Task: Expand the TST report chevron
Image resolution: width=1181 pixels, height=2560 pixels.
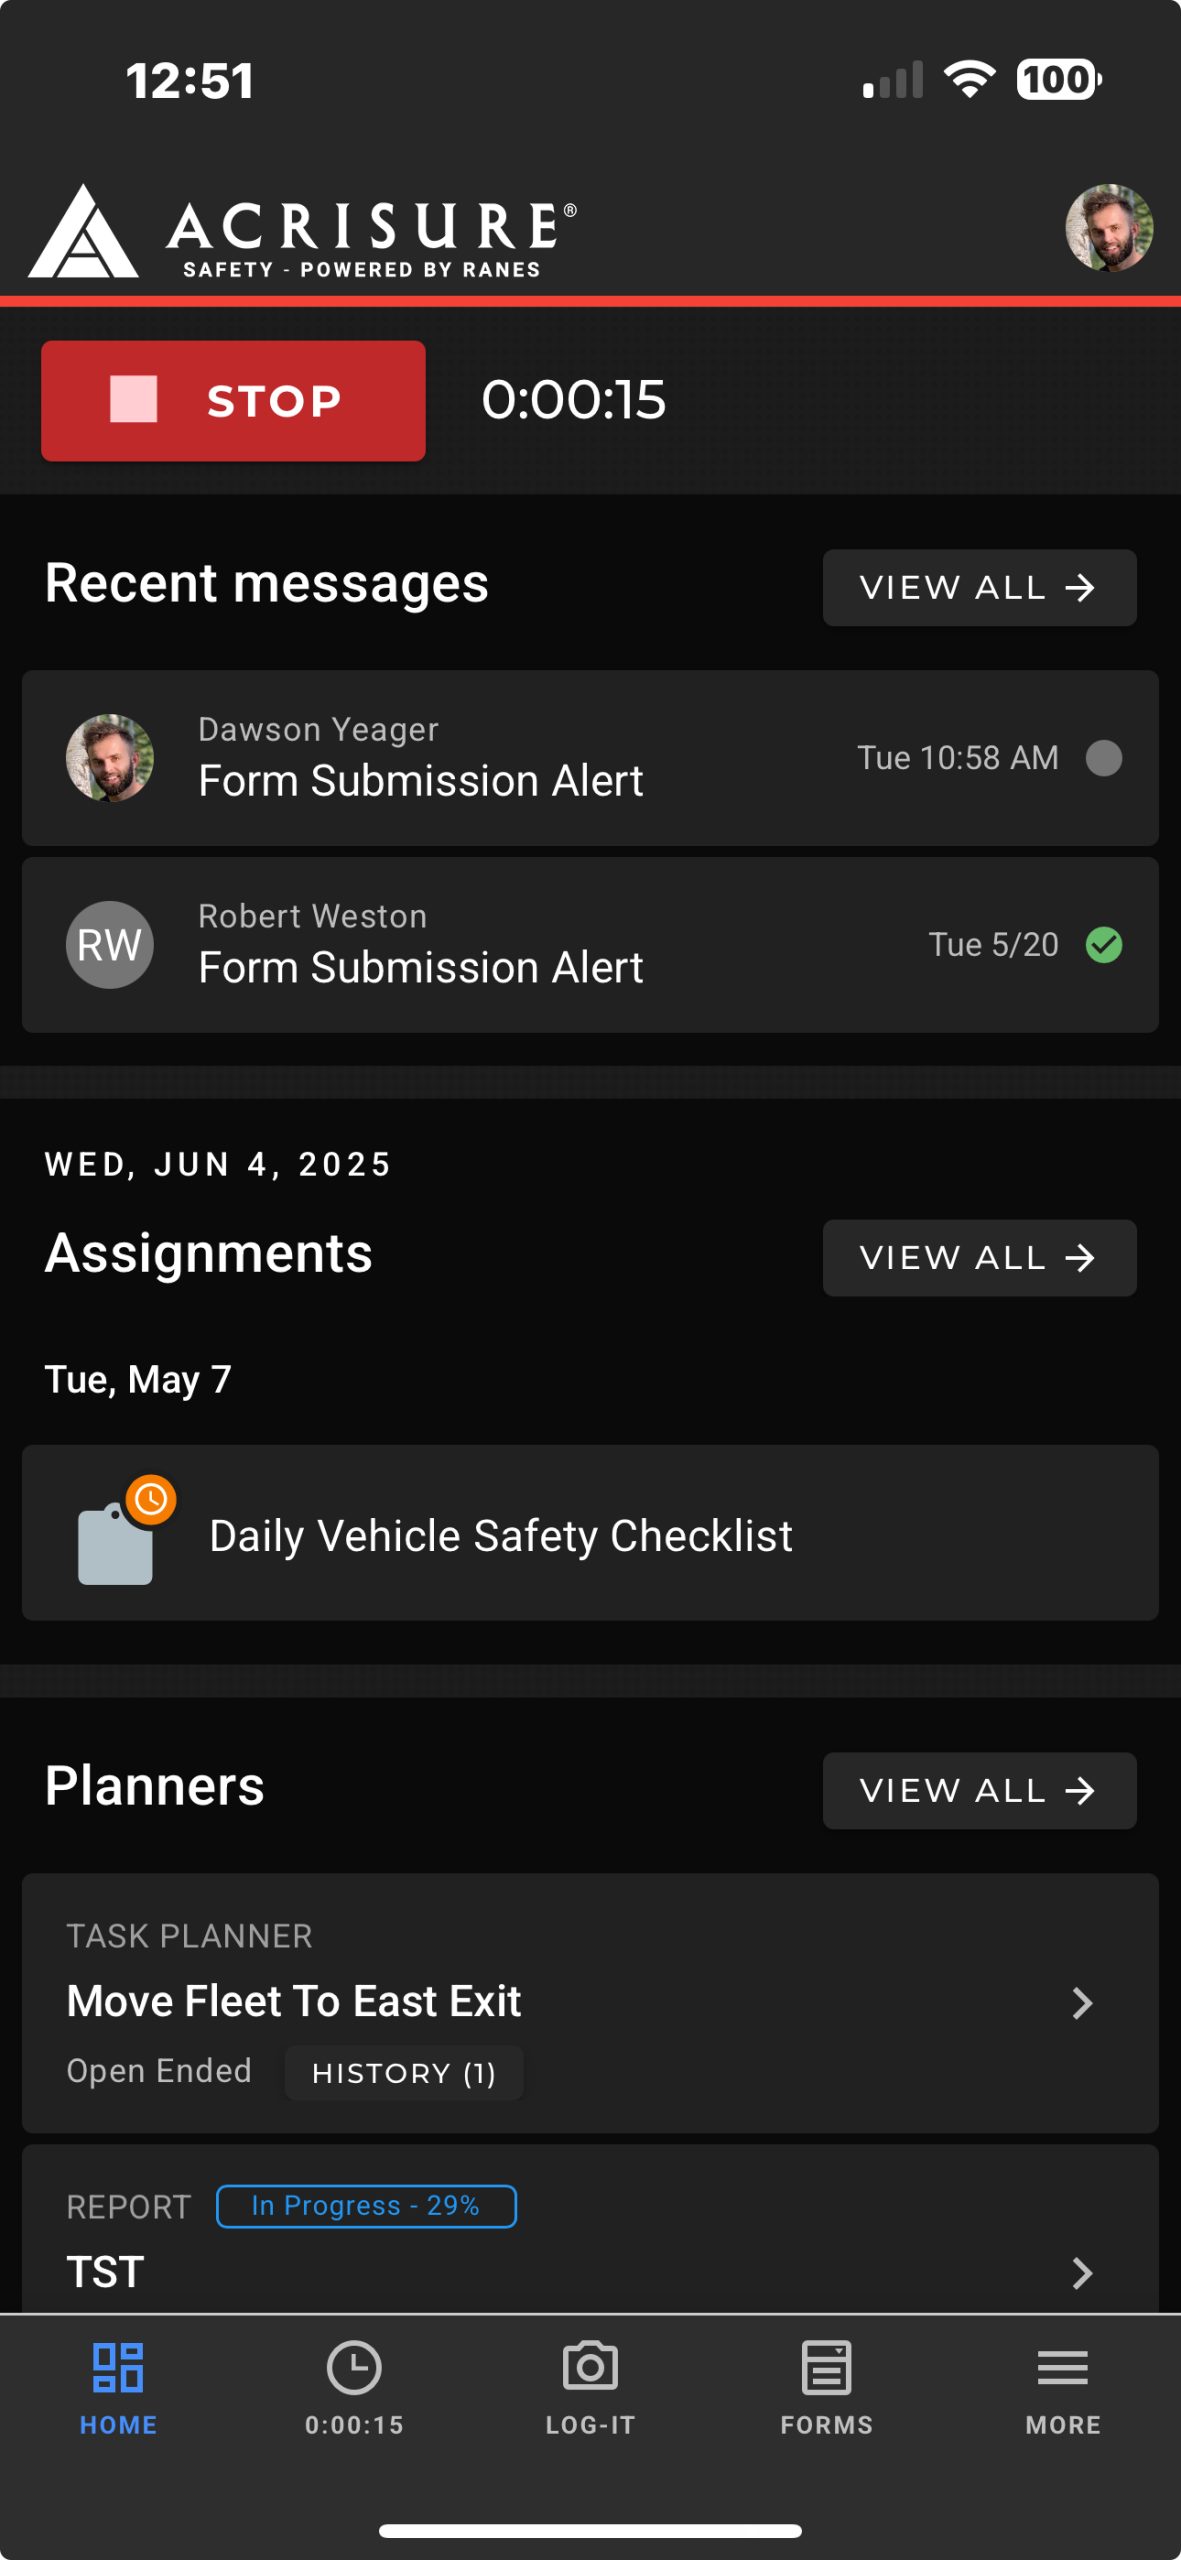Action: [1082, 2273]
